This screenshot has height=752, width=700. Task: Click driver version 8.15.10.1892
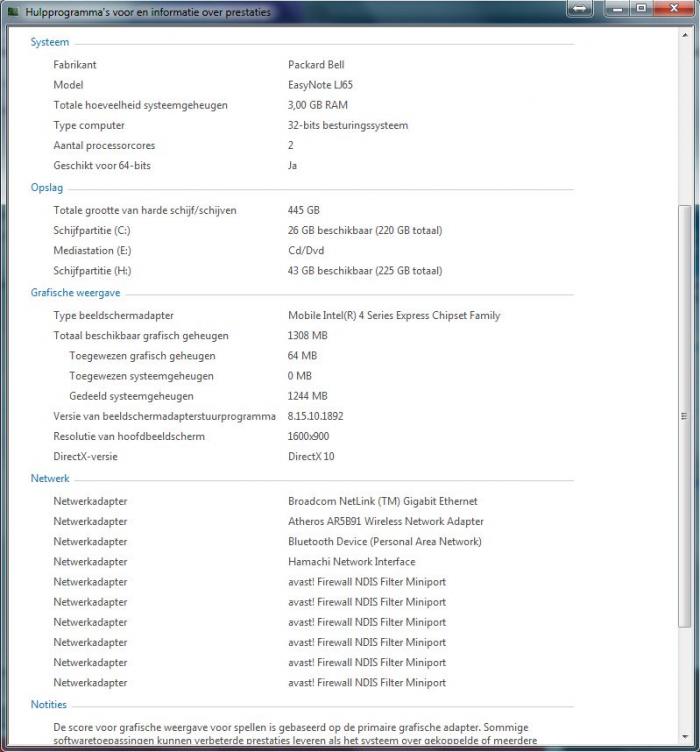tap(315, 416)
